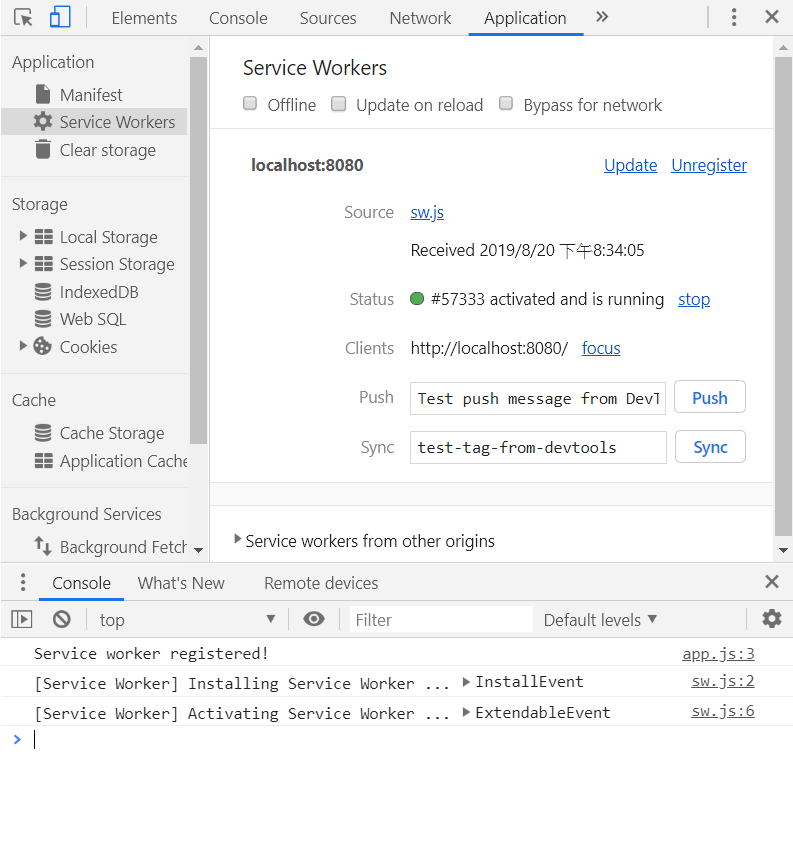
Task: Clear the console with the ban icon
Action: point(61,619)
